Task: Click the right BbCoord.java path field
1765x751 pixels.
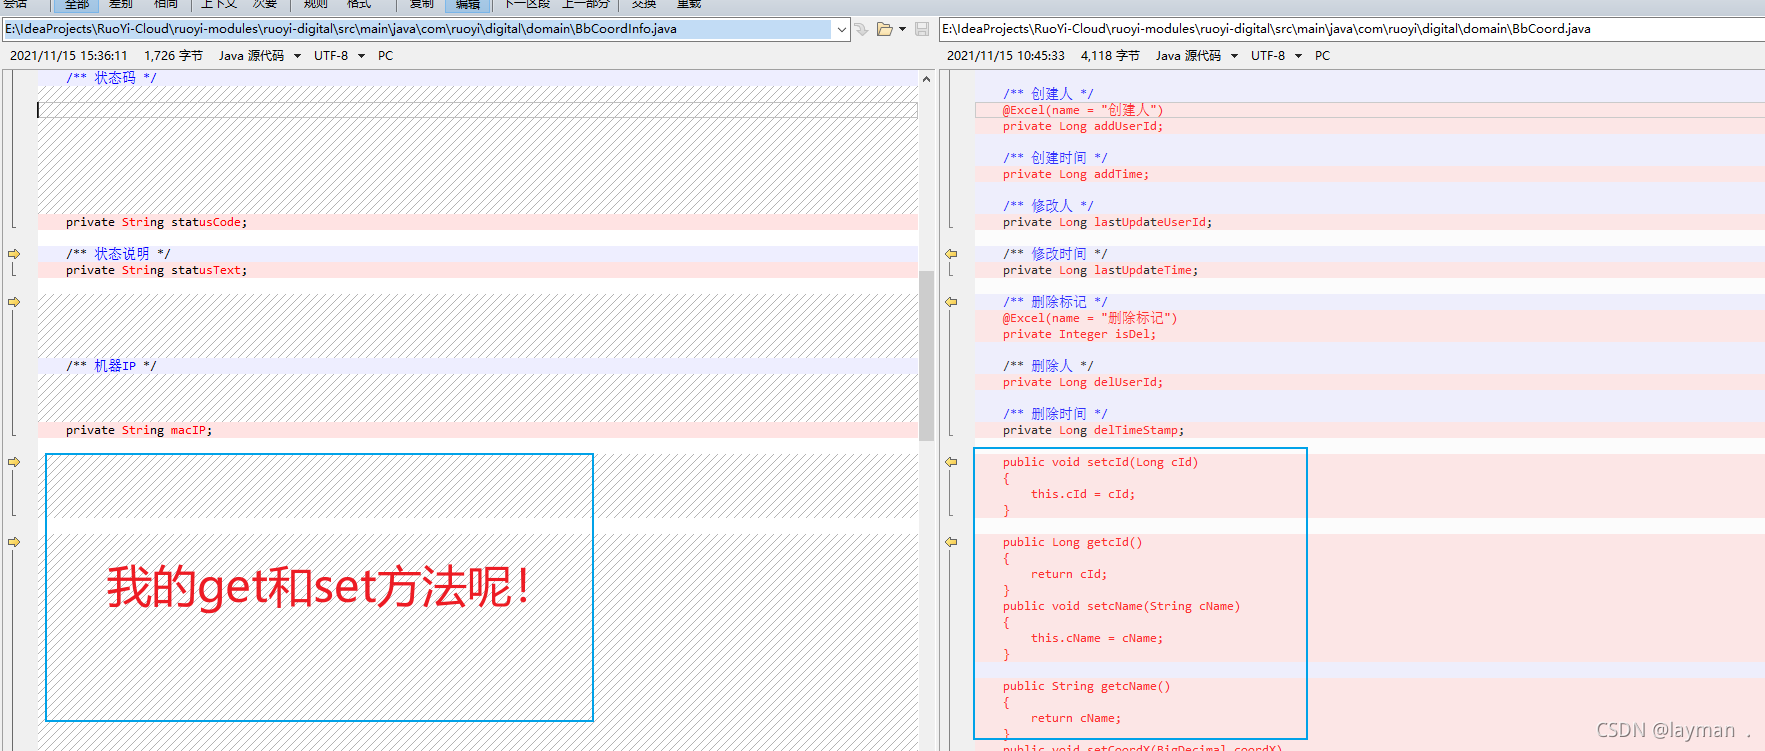Action: click(1352, 29)
